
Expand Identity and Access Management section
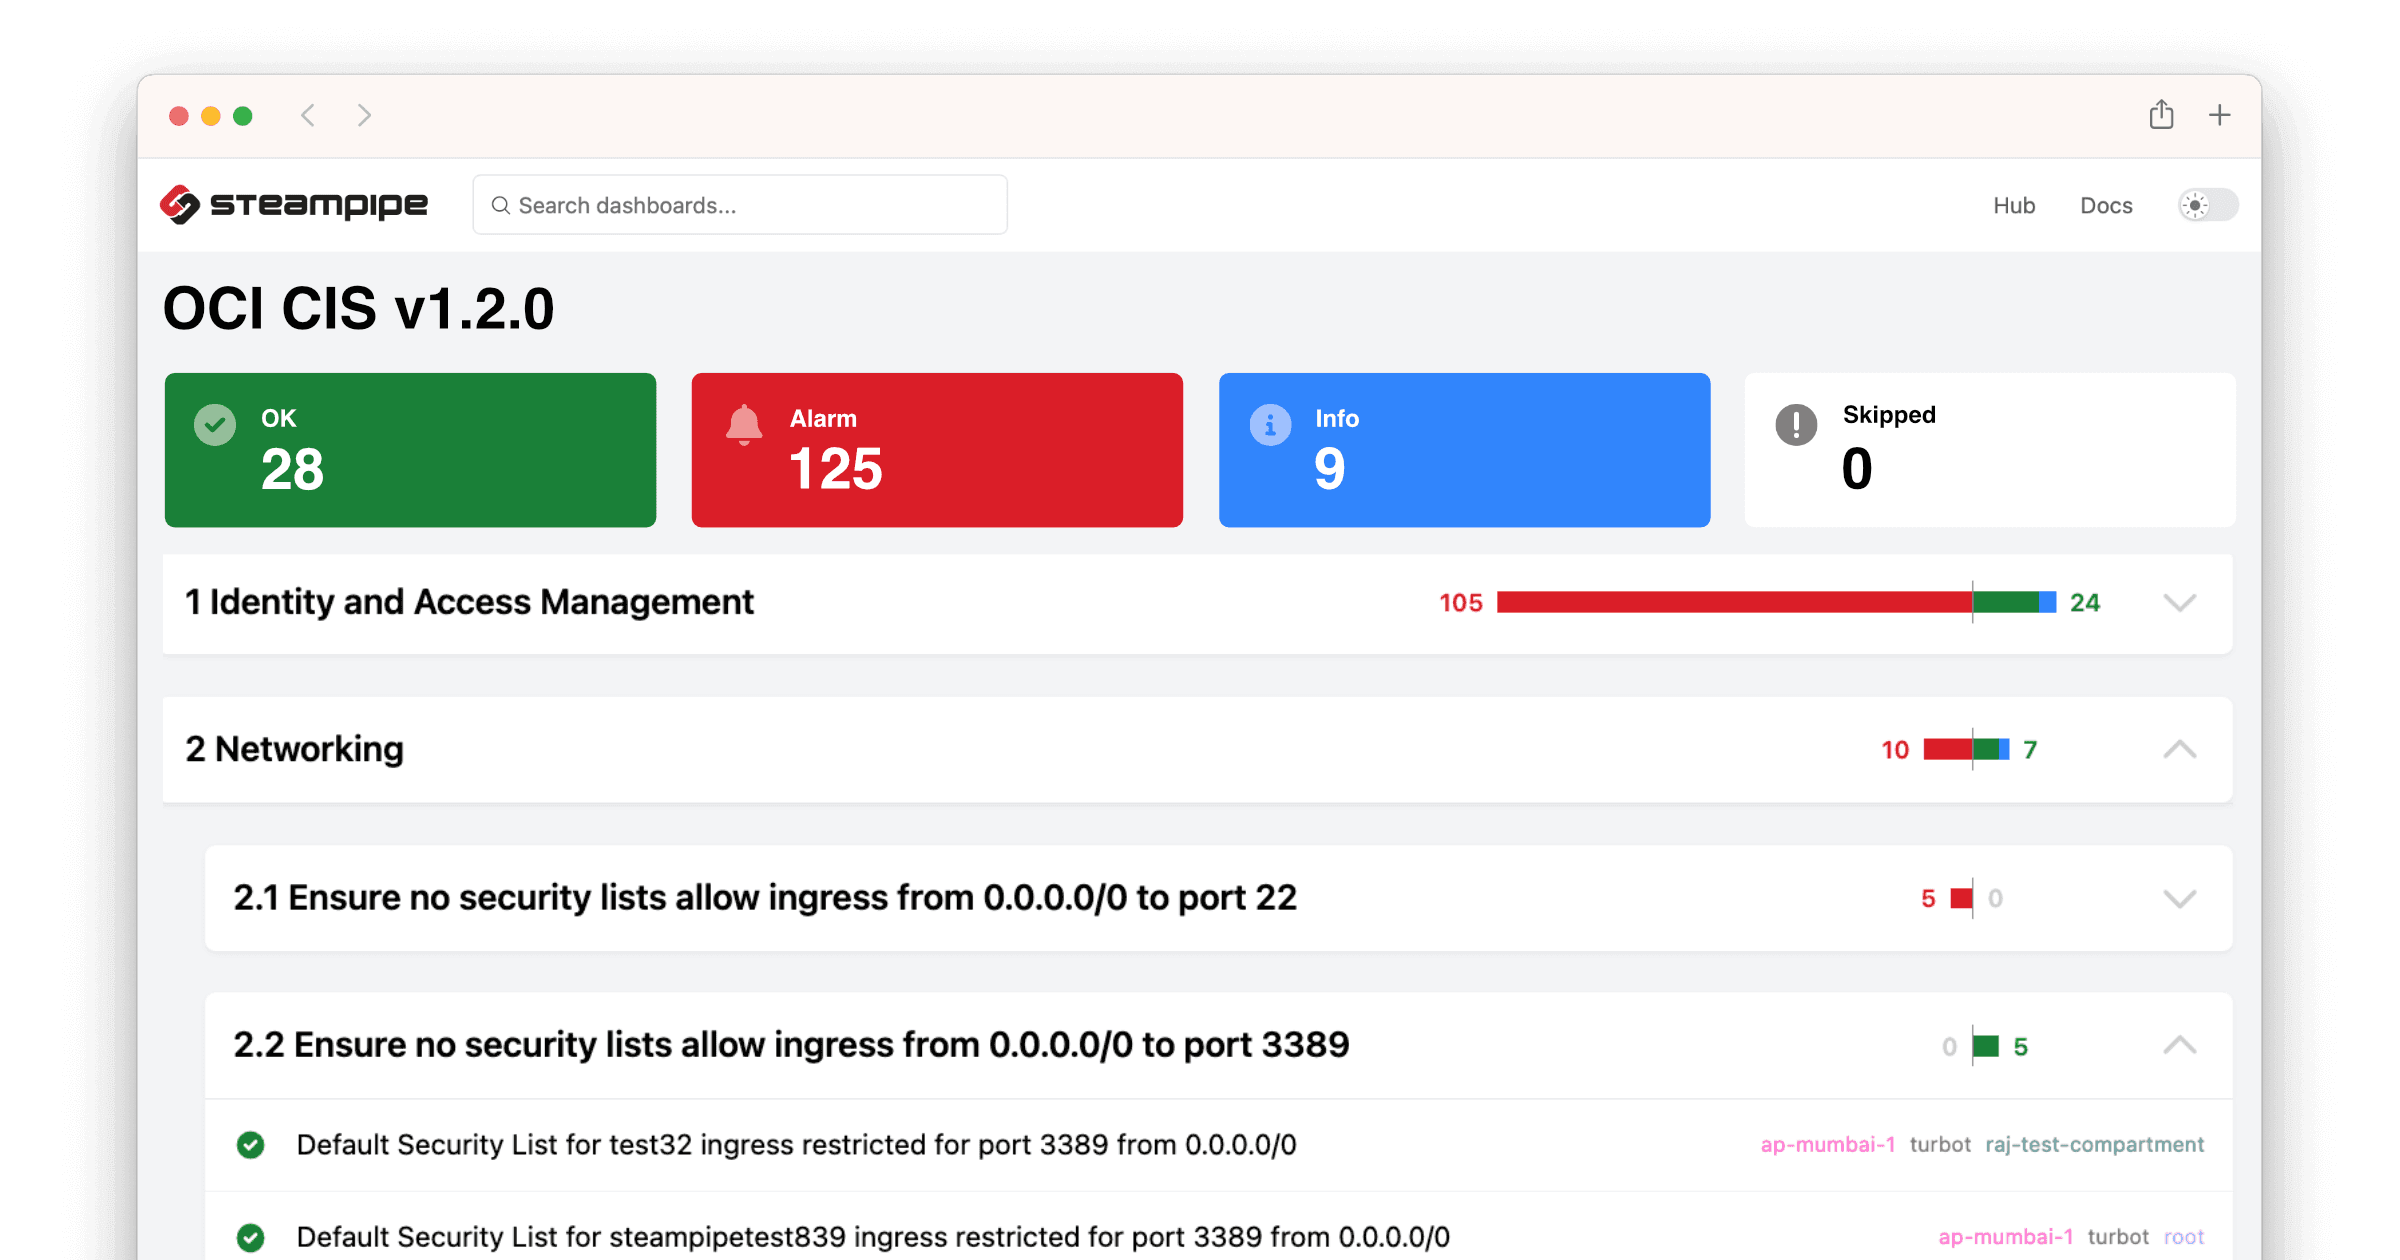coord(2180,603)
